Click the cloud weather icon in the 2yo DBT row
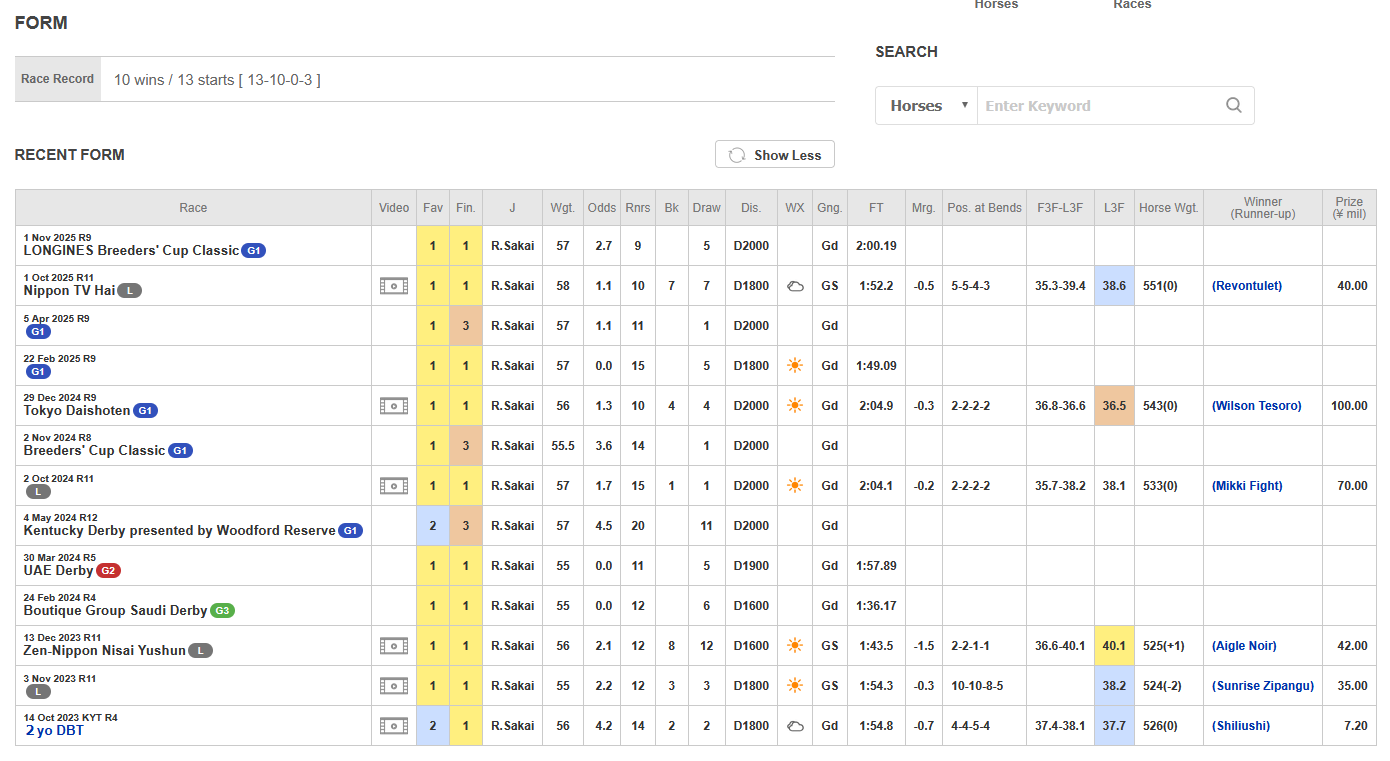1390x761 pixels. [795, 726]
